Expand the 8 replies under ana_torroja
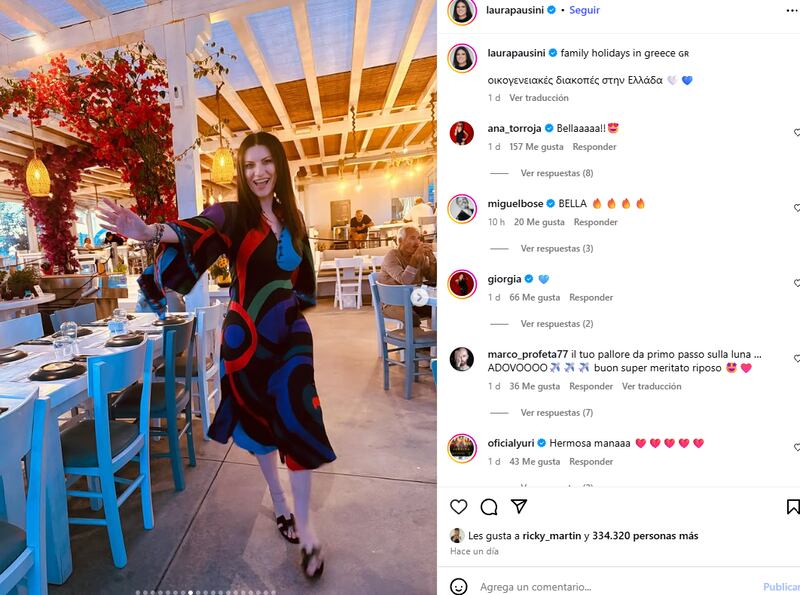 [x=557, y=173]
